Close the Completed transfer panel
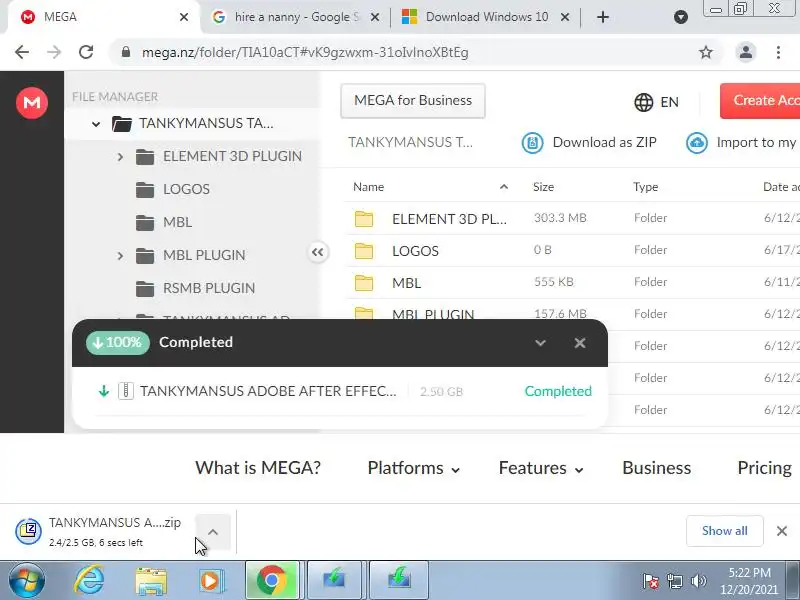This screenshot has width=800, height=600. (580, 343)
